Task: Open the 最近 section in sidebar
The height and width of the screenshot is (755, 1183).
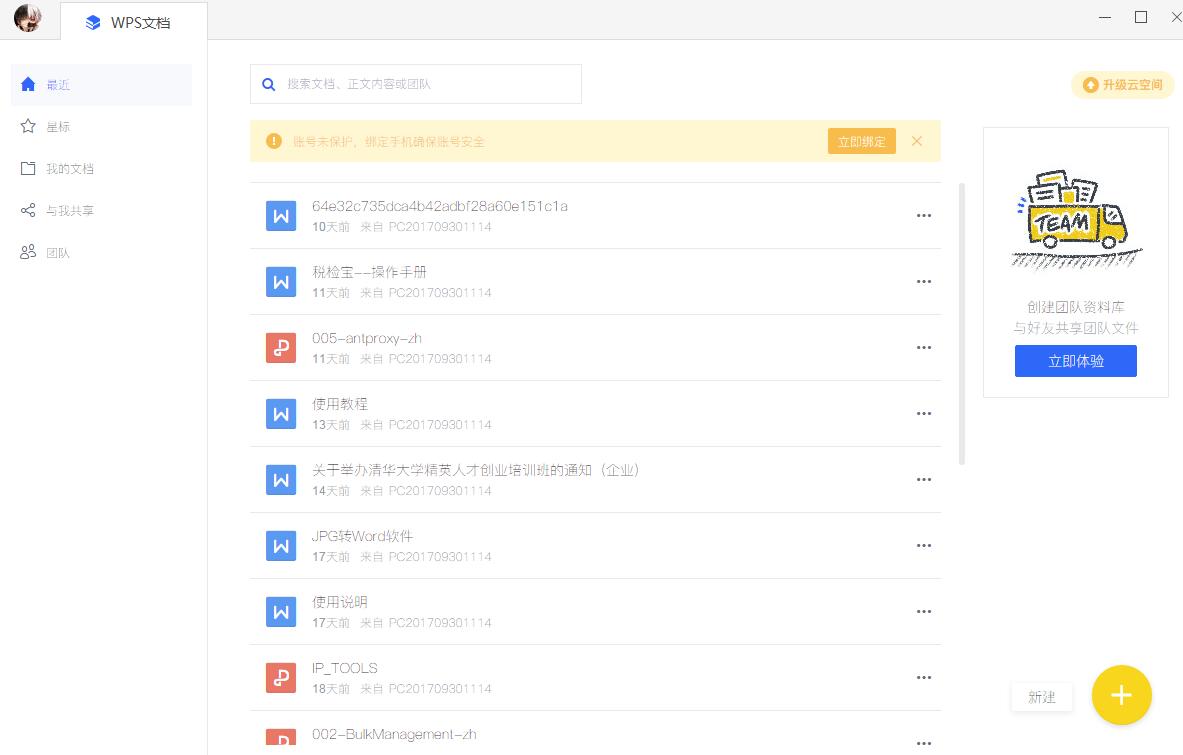Action: pos(58,85)
